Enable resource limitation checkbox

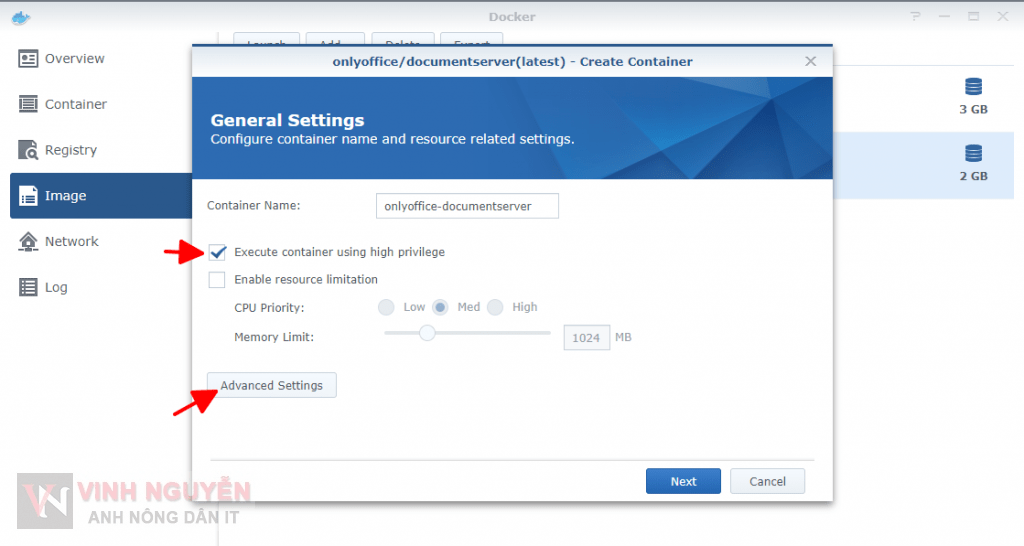(x=217, y=280)
